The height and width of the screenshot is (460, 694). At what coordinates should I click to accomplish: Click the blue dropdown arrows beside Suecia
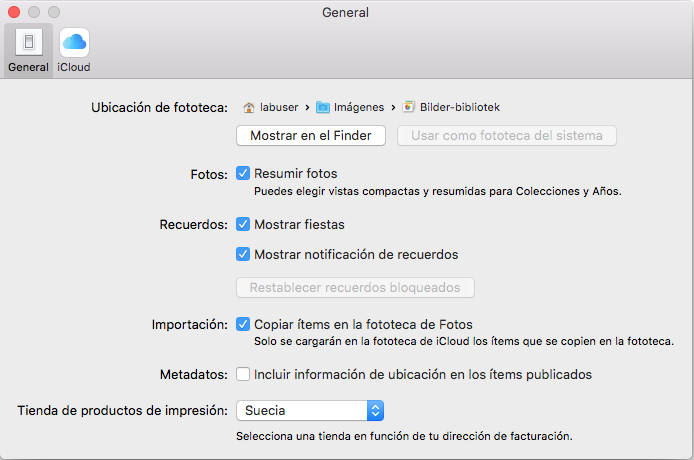pyautogui.click(x=375, y=410)
